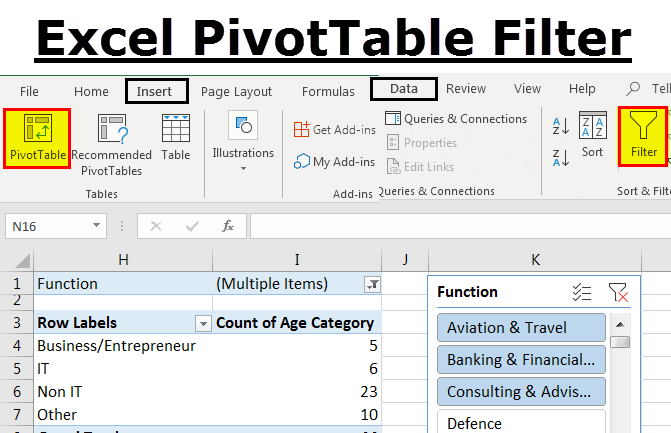Select Defence slicer item
Screen dimensions: 671x433
pos(521,422)
